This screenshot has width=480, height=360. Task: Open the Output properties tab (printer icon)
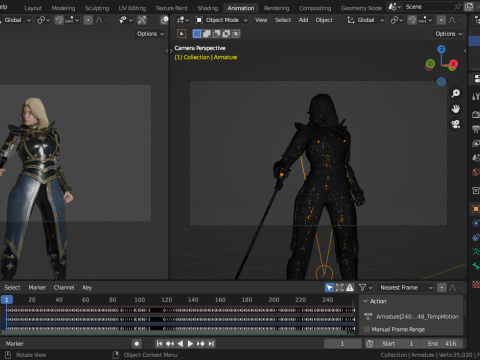click(476, 129)
